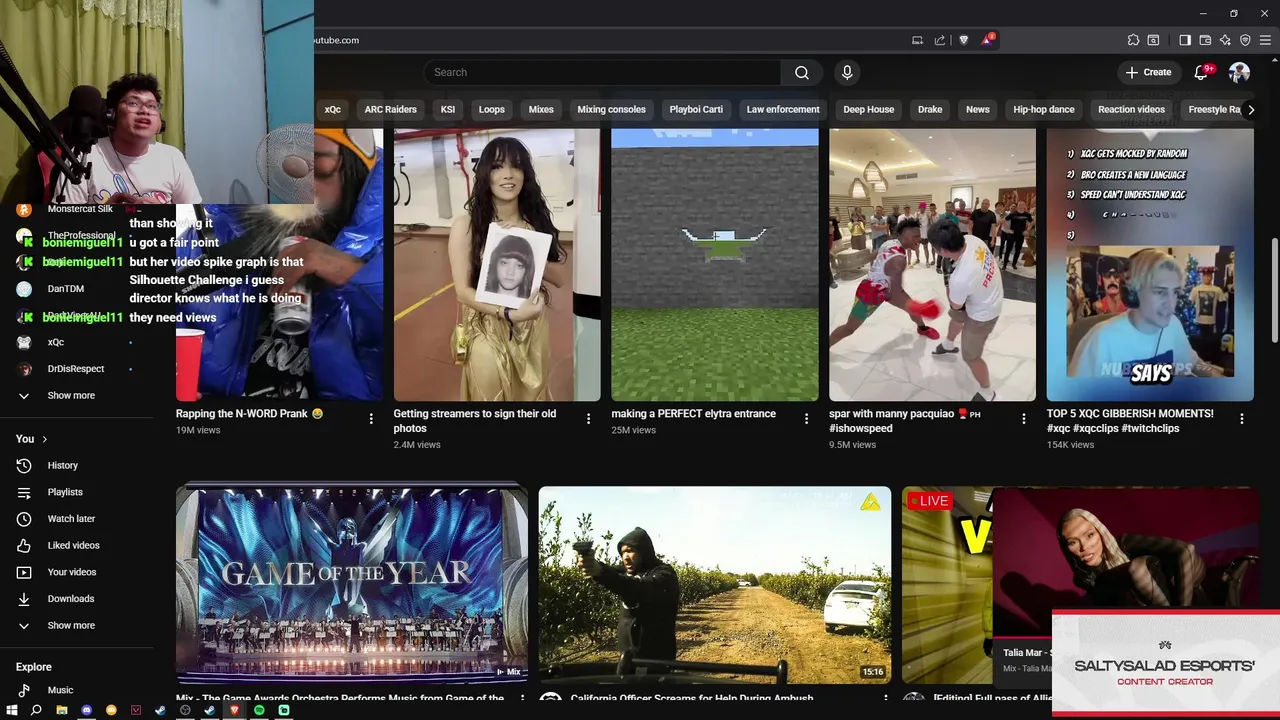Select the Law enforcement filter chip
Viewport: 1280px width, 720px height.
tap(783, 109)
